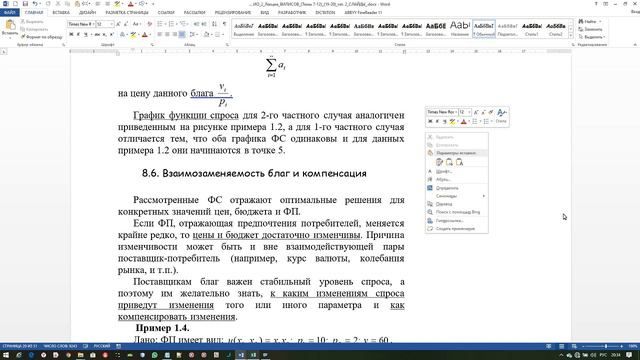Click the ribbon font color button
Image resolution: width=640 pixels, height=360 pixels.
pyautogui.click(x=144, y=35)
